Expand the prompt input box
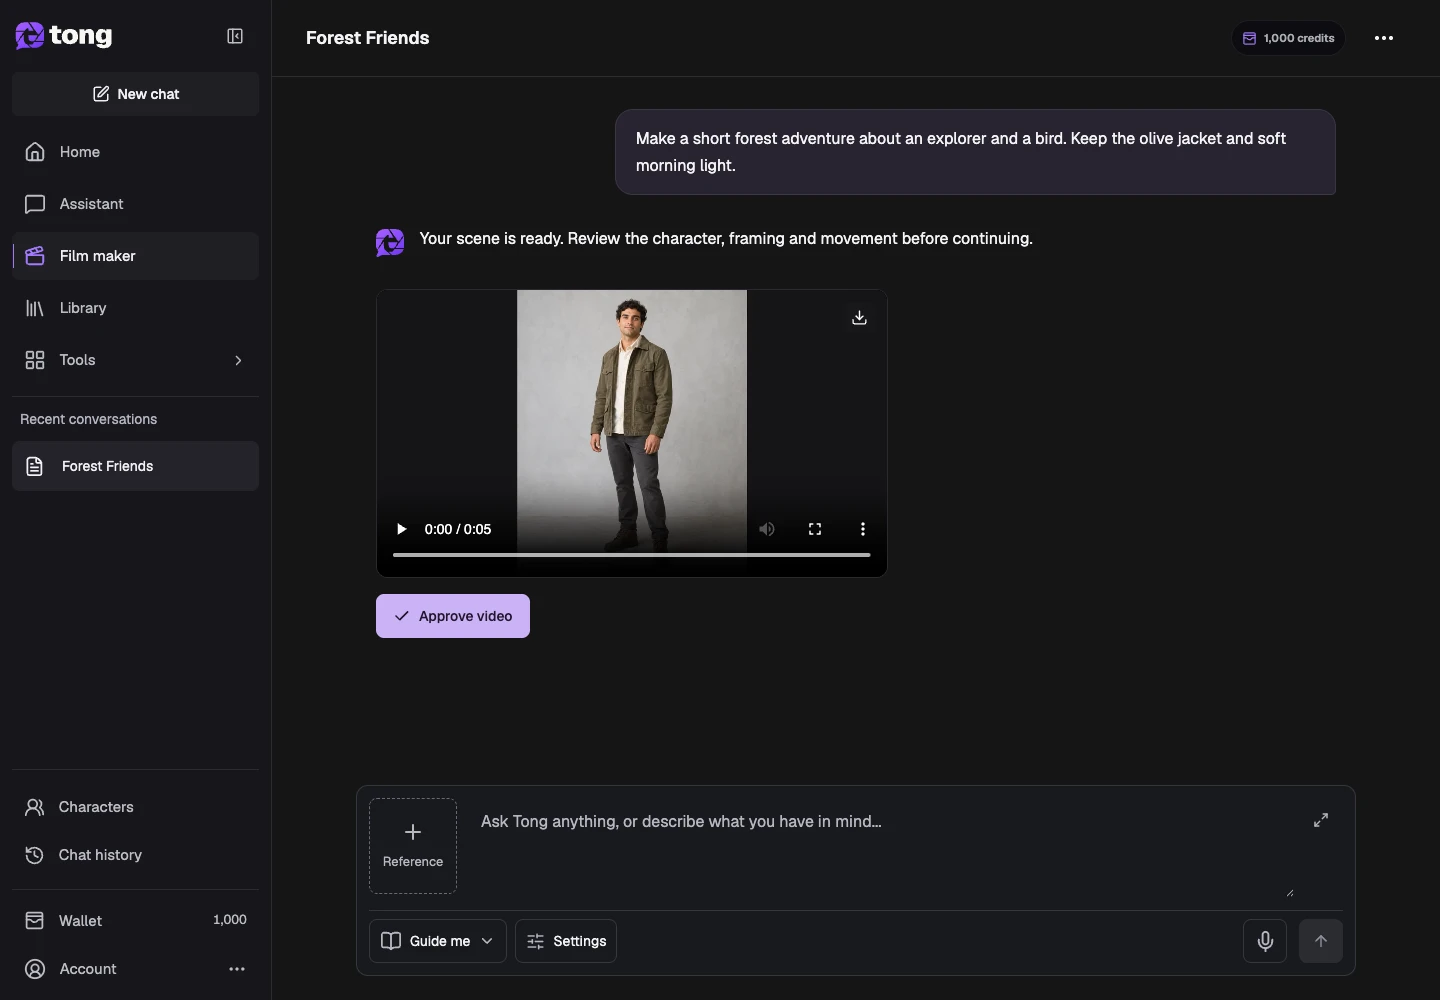Viewport: 1440px width, 1000px height. (1321, 820)
